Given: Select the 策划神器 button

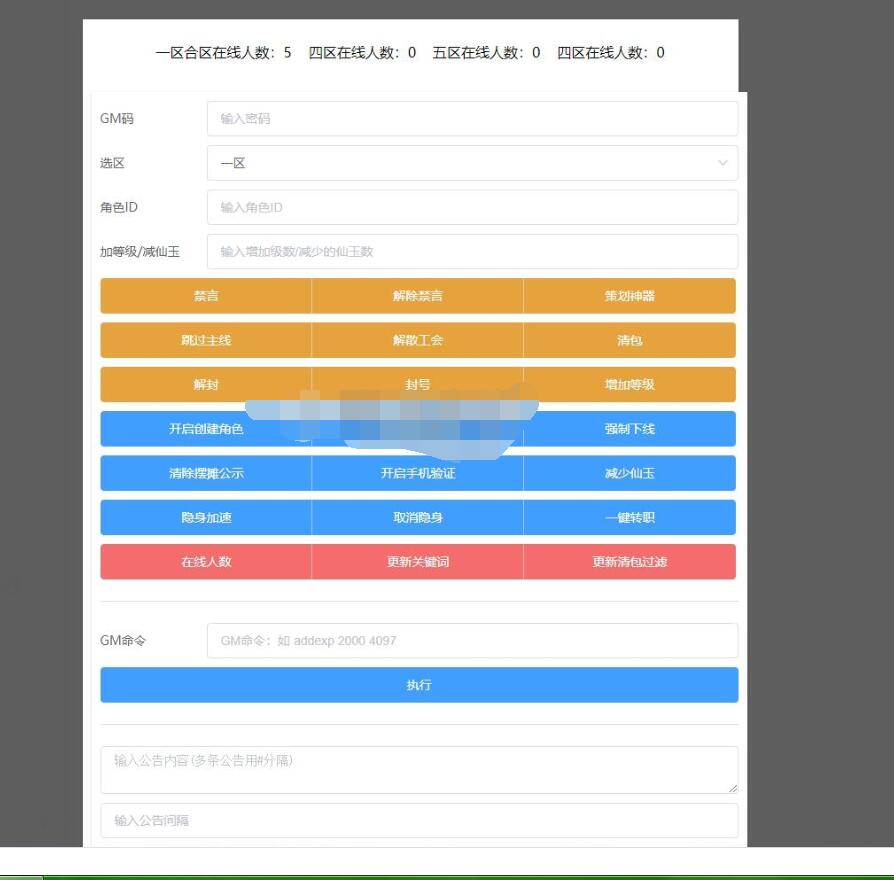Looking at the screenshot, I should tap(629, 296).
